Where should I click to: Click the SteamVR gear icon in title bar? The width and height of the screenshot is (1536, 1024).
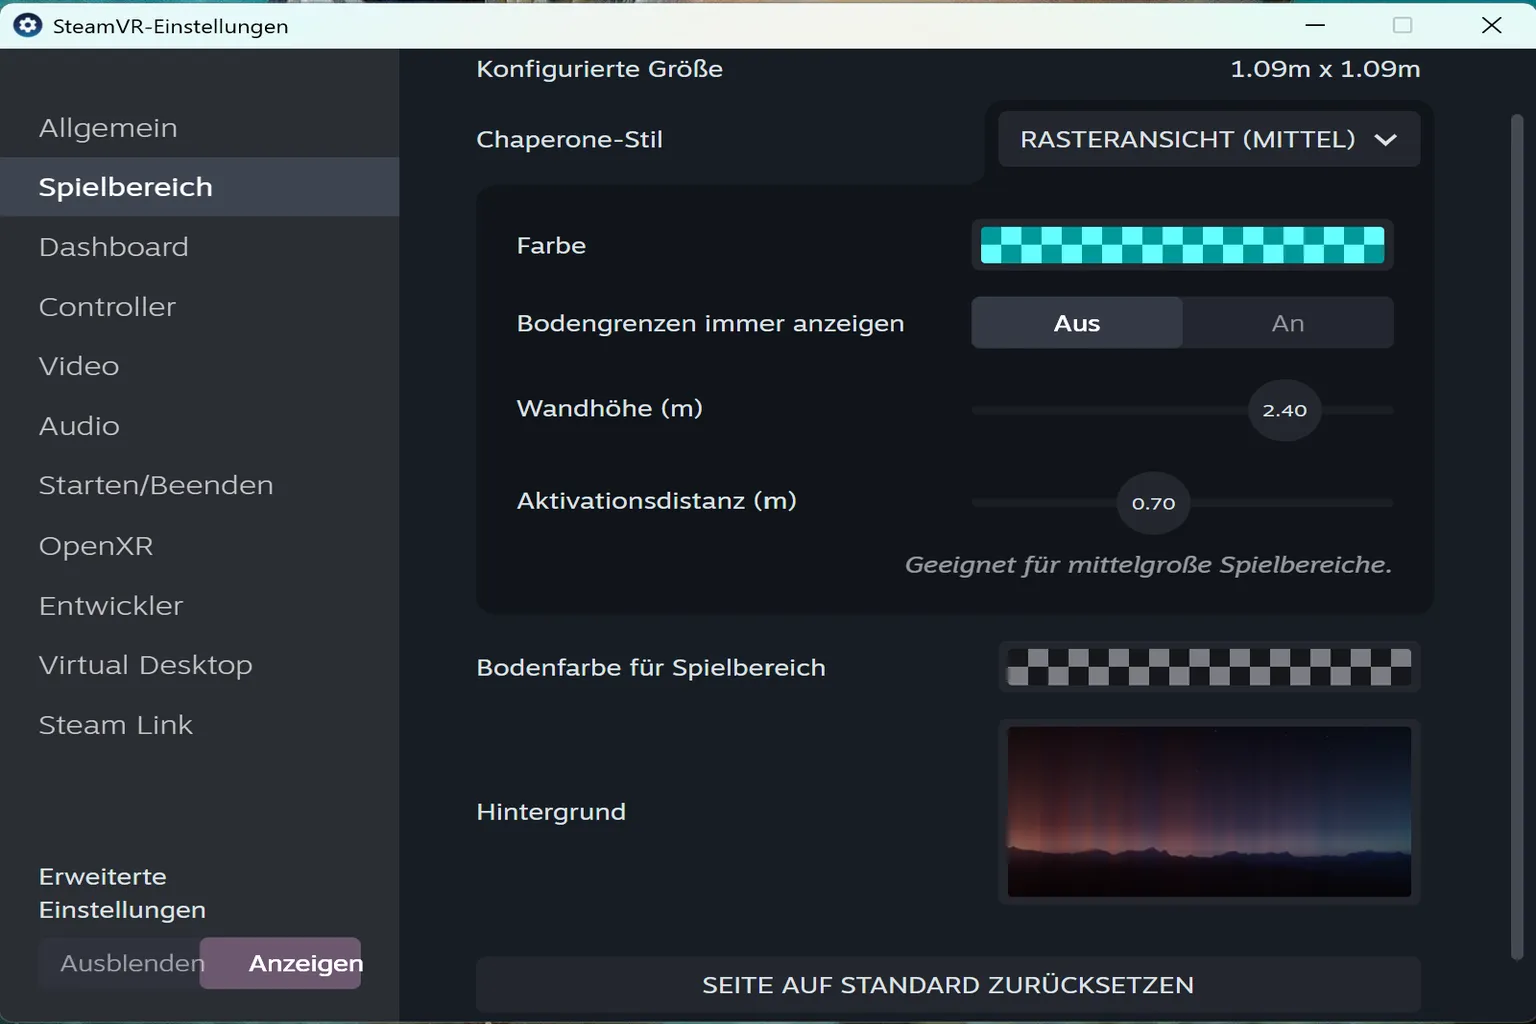[x=27, y=25]
